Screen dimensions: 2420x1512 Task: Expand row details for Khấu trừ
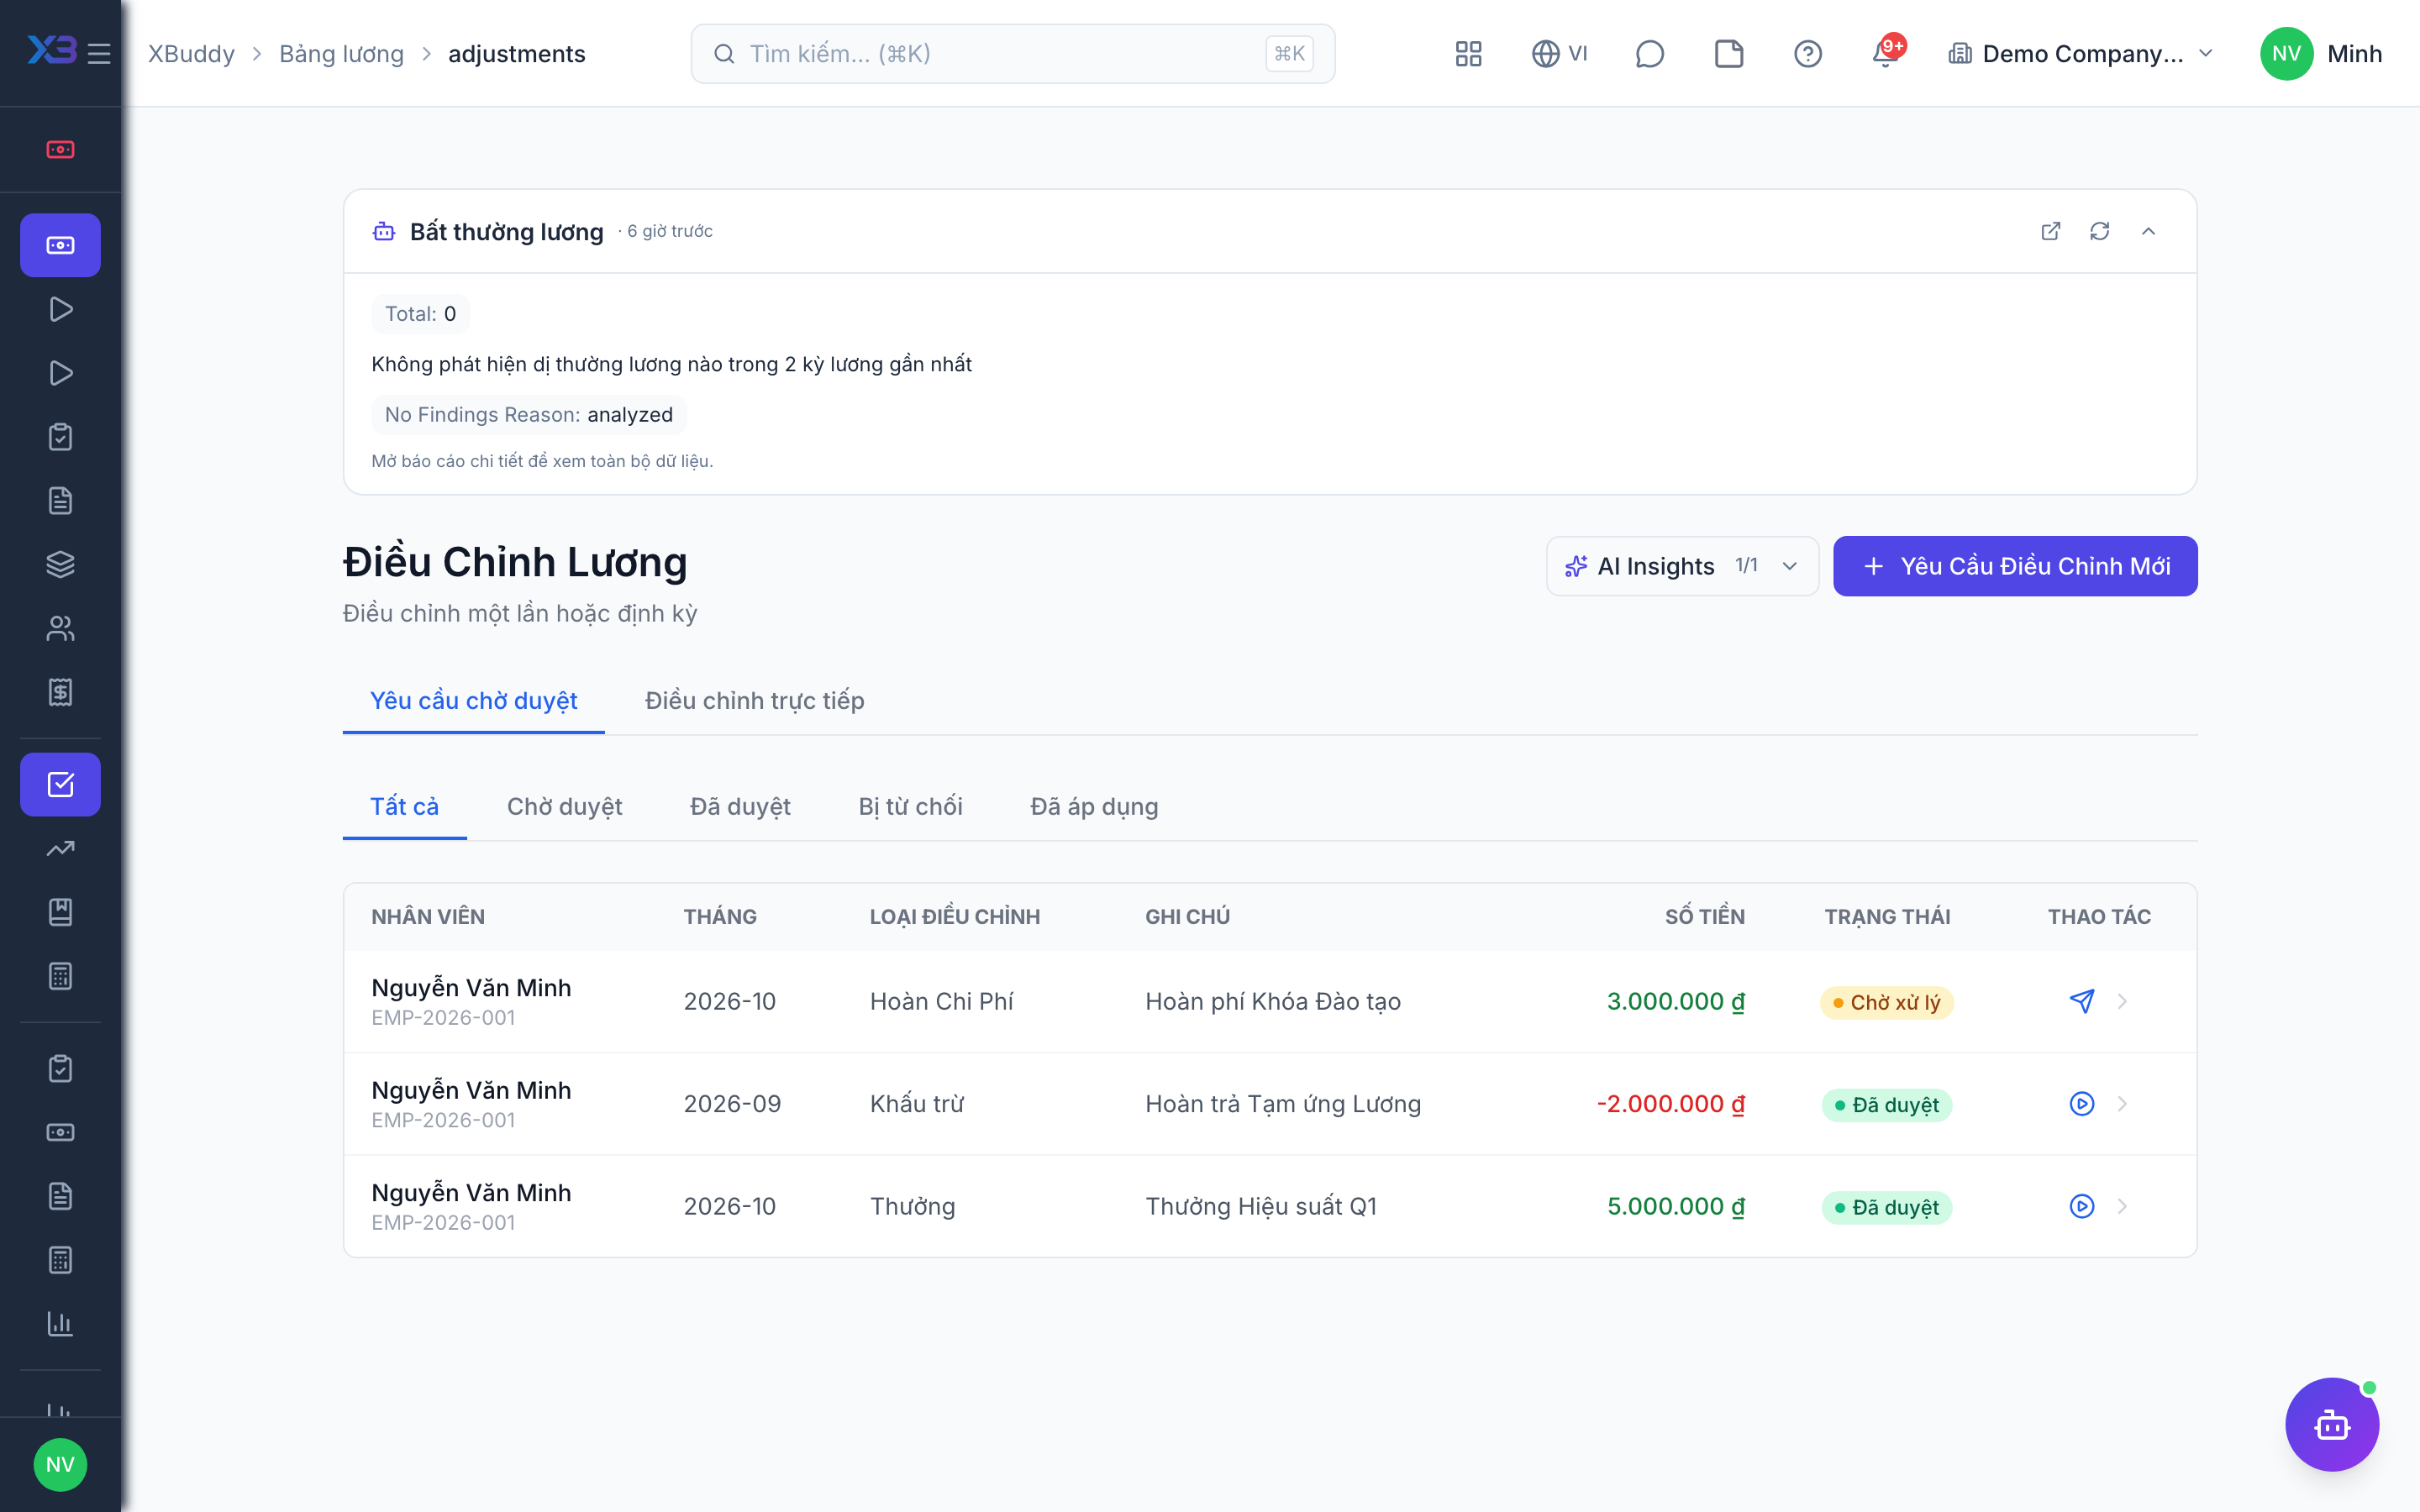click(2122, 1104)
